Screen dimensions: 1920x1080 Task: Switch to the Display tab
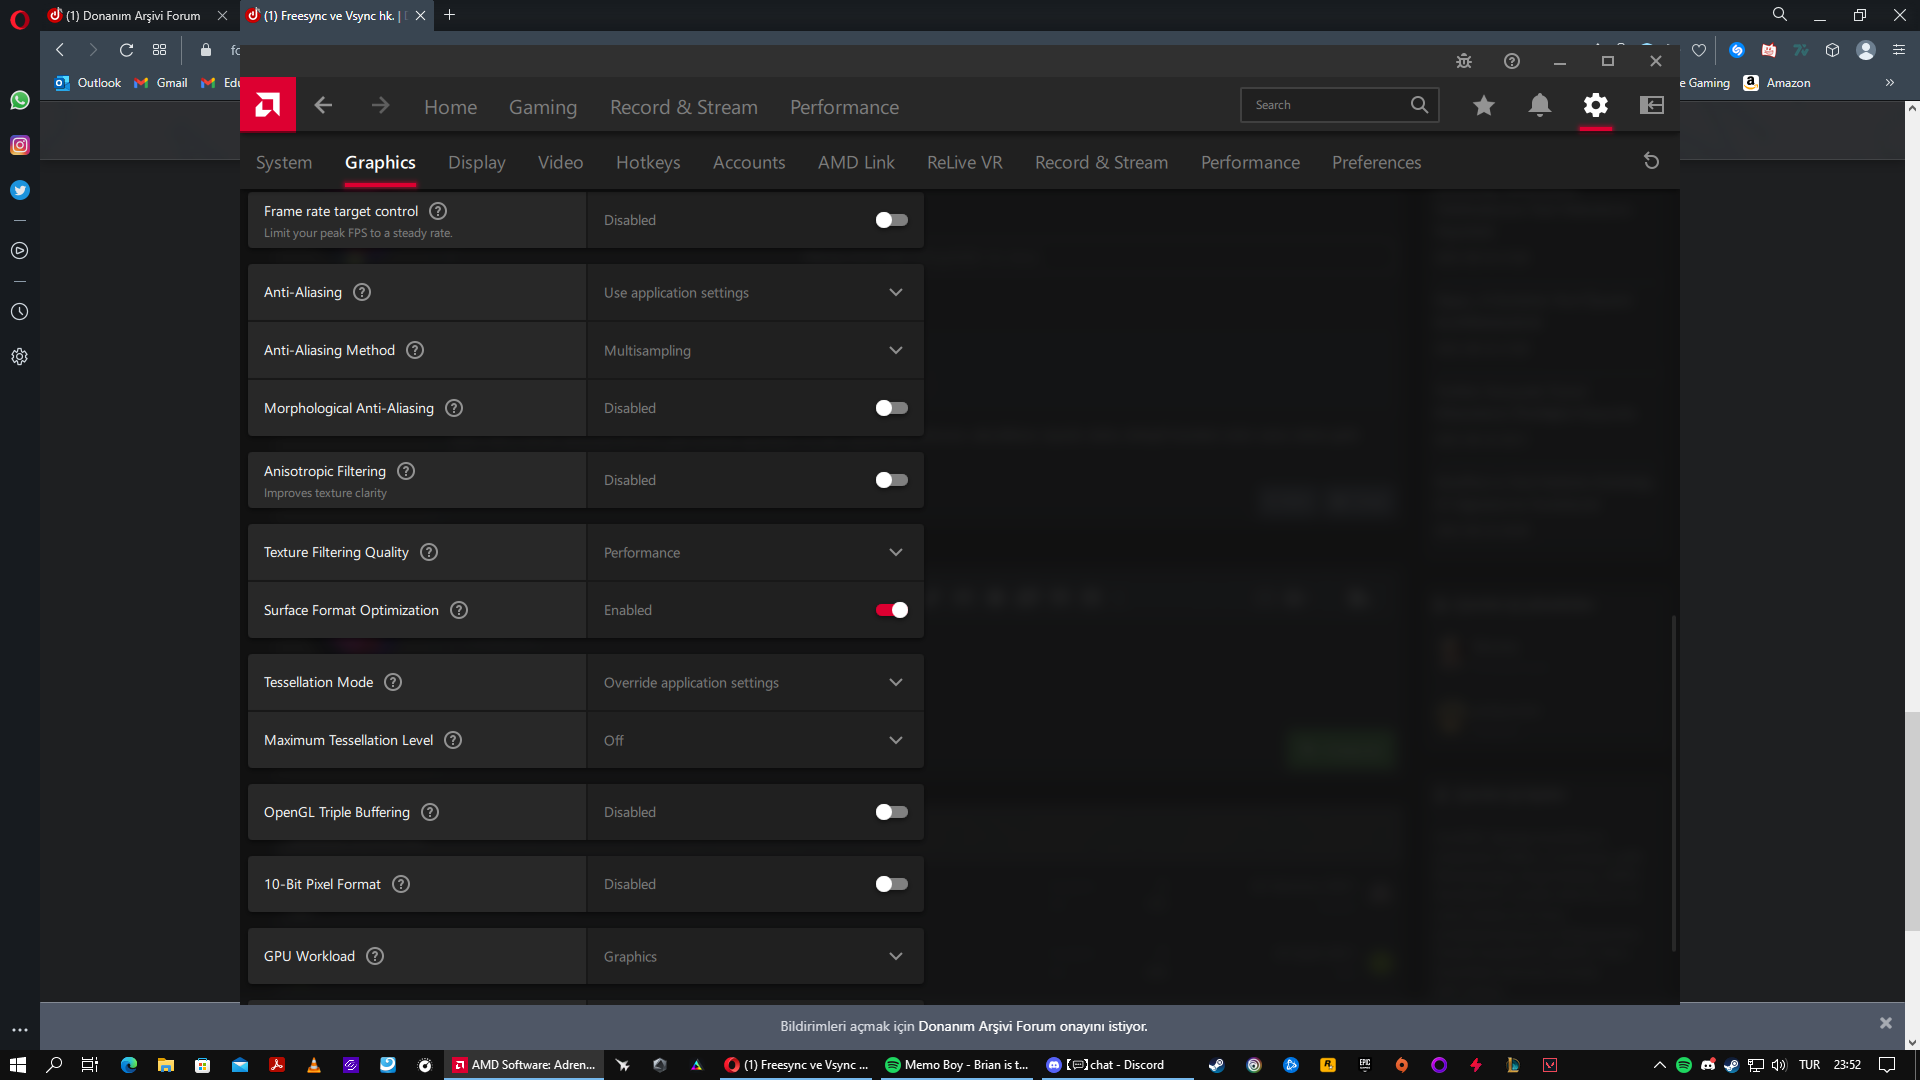tap(476, 162)
